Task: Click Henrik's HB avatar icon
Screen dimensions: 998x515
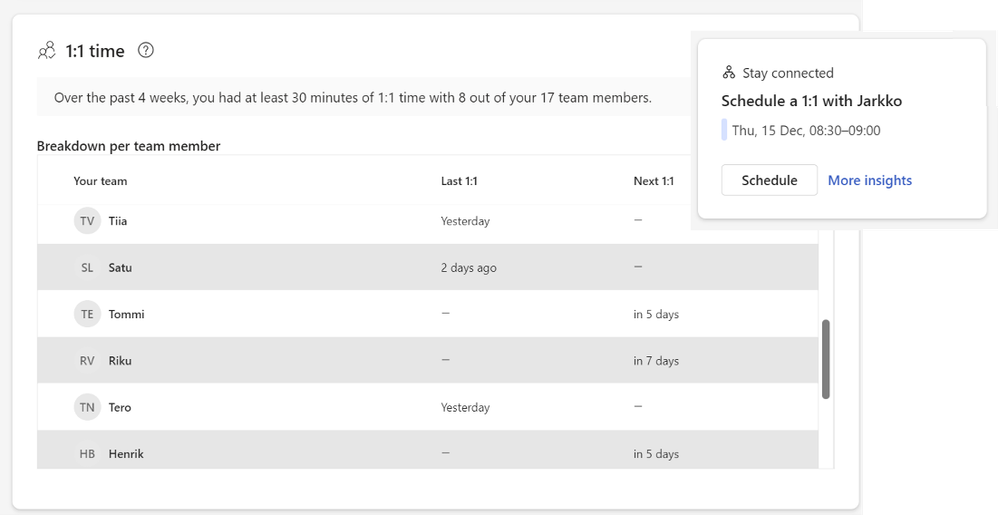Action: point(87,454)
